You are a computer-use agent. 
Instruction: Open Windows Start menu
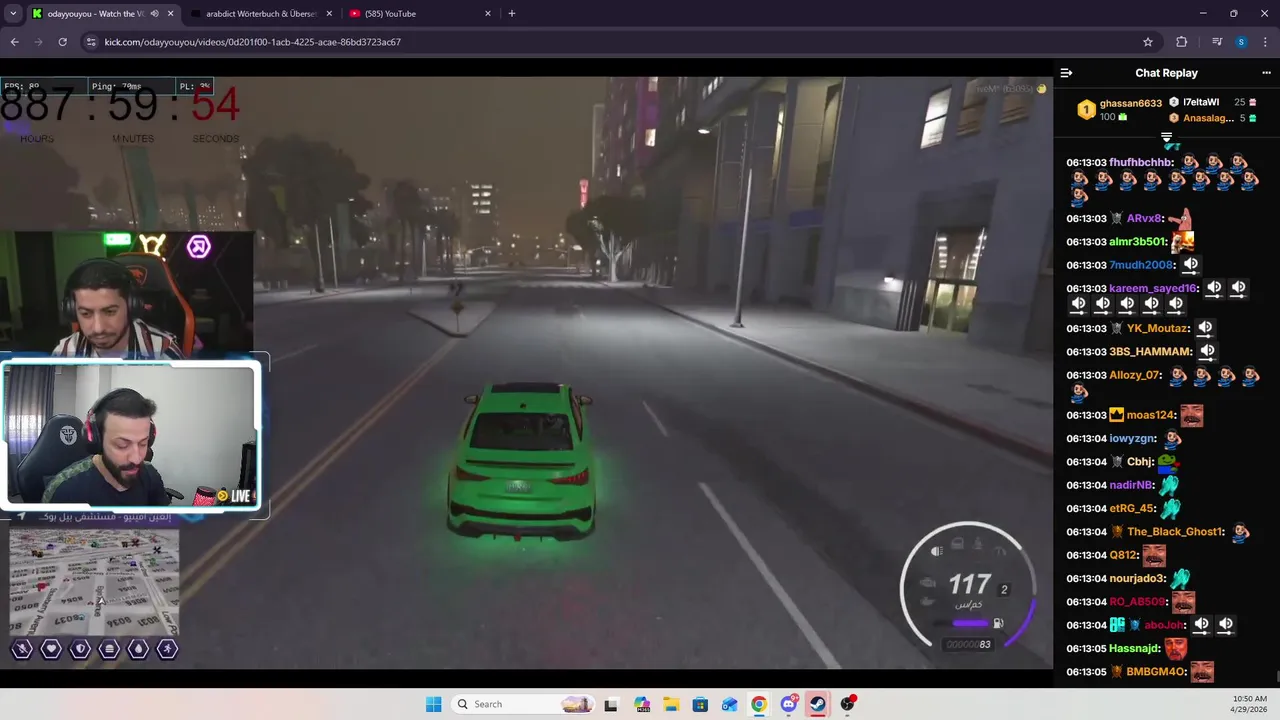point(433,704)
